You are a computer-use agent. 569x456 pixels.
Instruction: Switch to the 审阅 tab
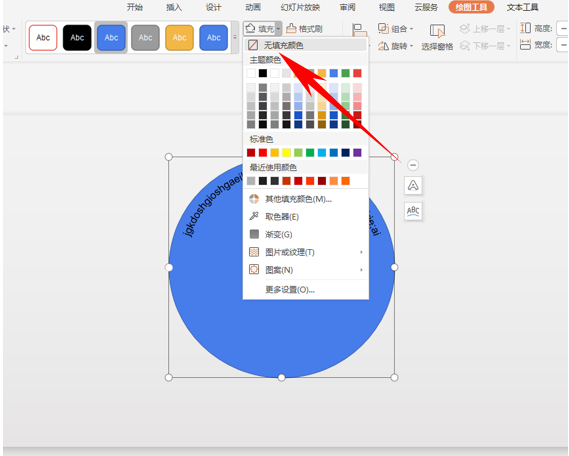(x=347, y=7)
